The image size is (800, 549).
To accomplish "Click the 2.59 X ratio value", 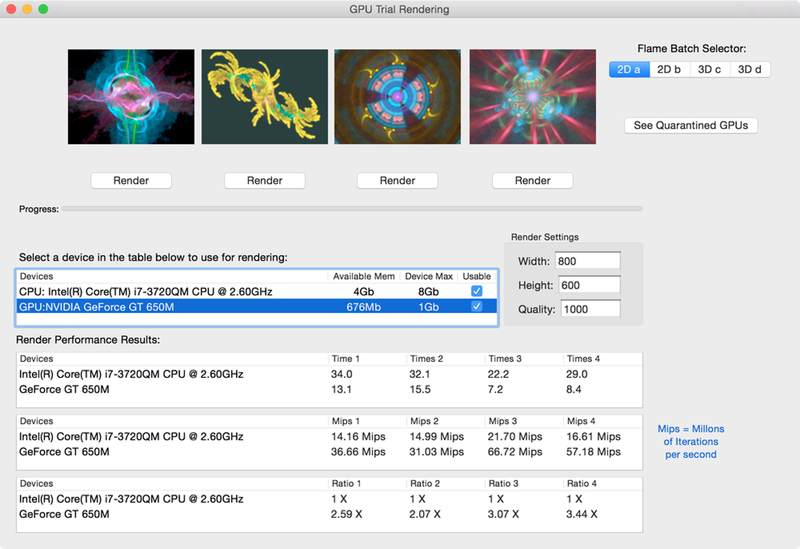I will 346,514.
